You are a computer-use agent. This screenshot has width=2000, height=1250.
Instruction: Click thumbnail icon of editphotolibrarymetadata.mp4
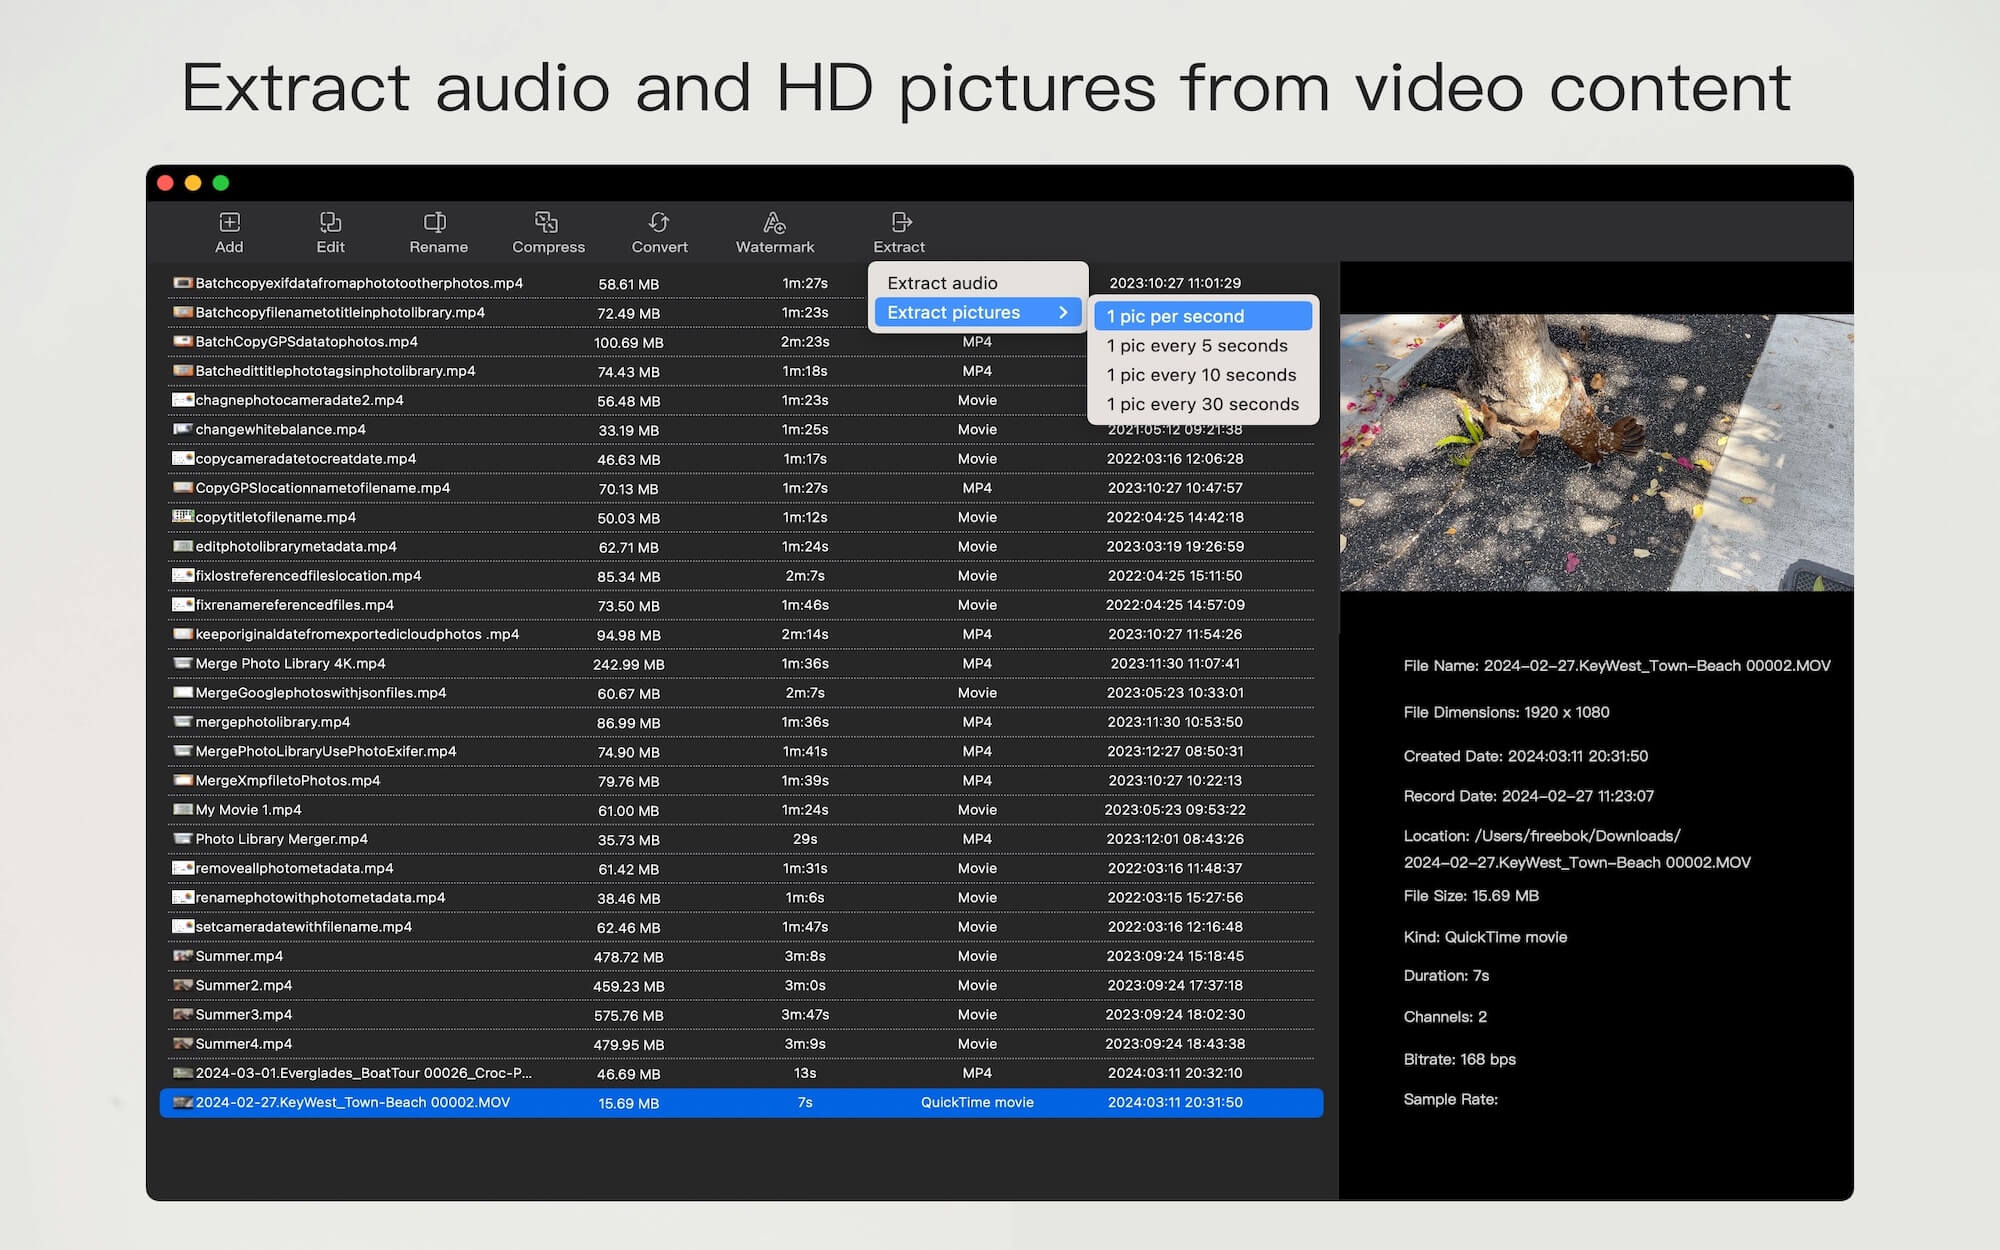[x=183, y=546]
